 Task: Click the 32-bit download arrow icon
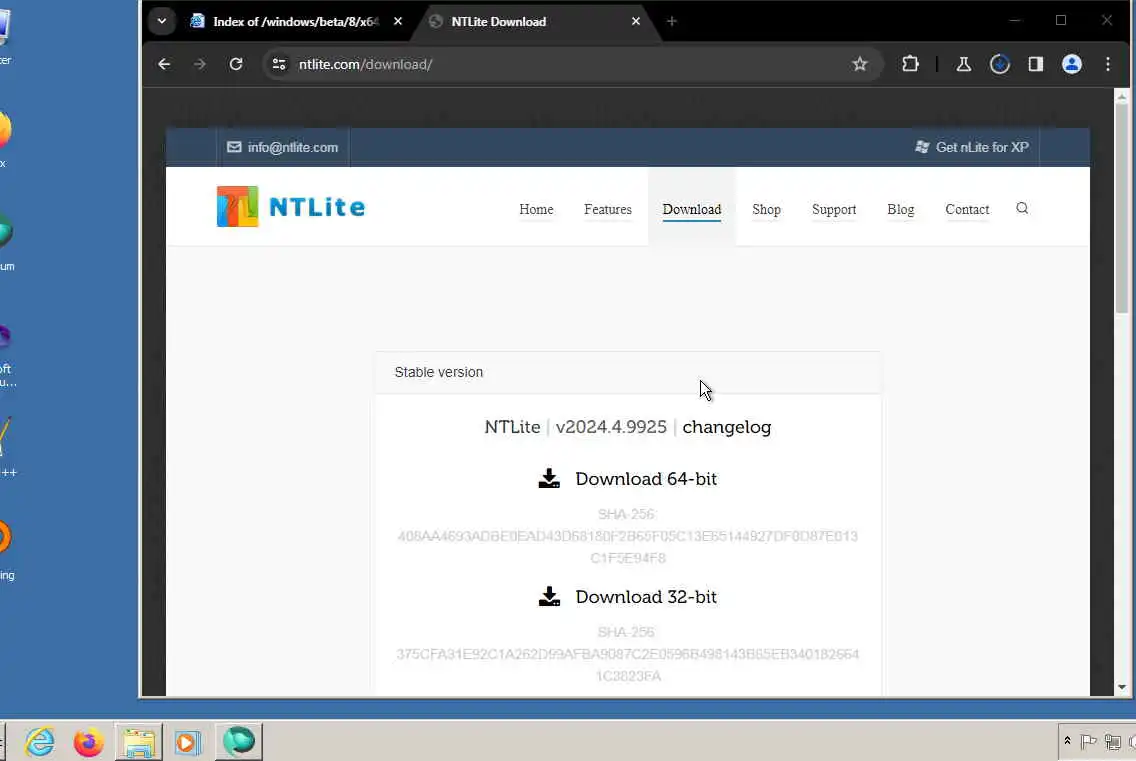pos(549,596)
